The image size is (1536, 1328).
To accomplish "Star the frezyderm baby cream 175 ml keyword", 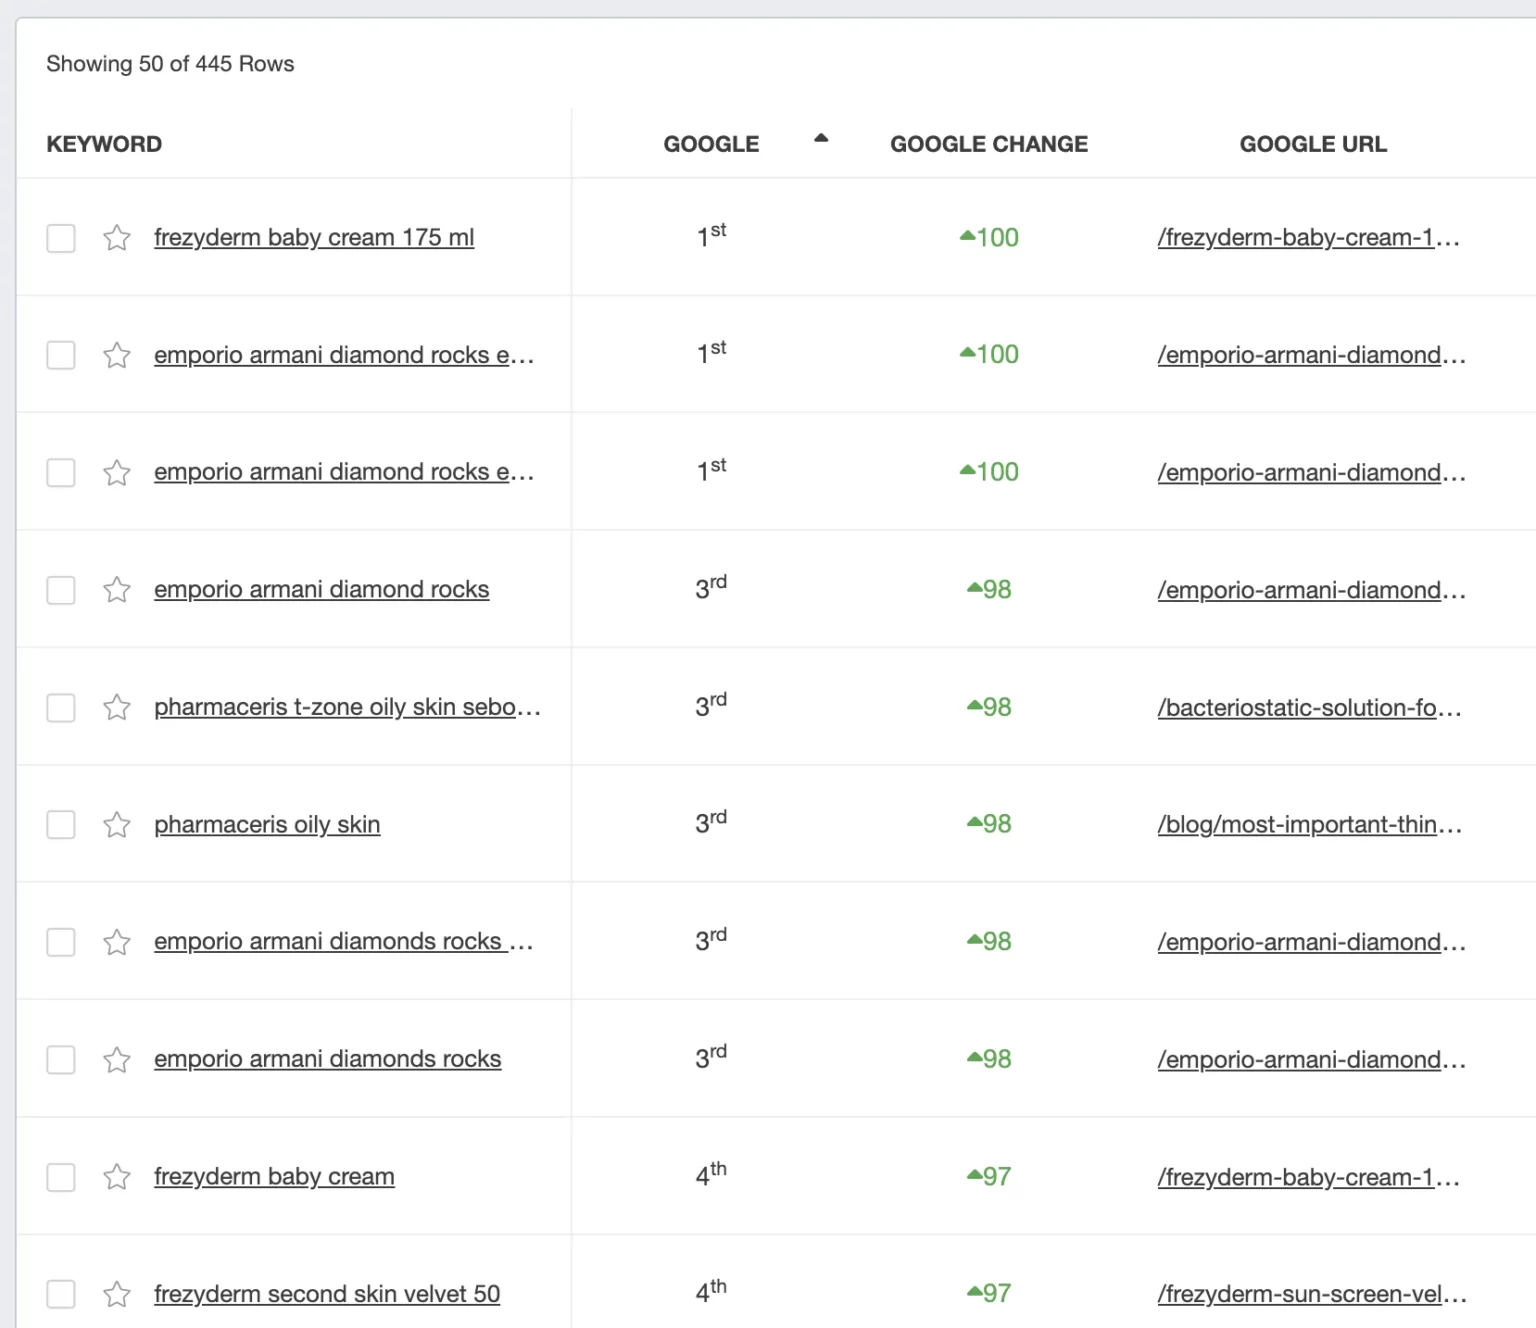I will pyautogui.click(x=117, y=238).
